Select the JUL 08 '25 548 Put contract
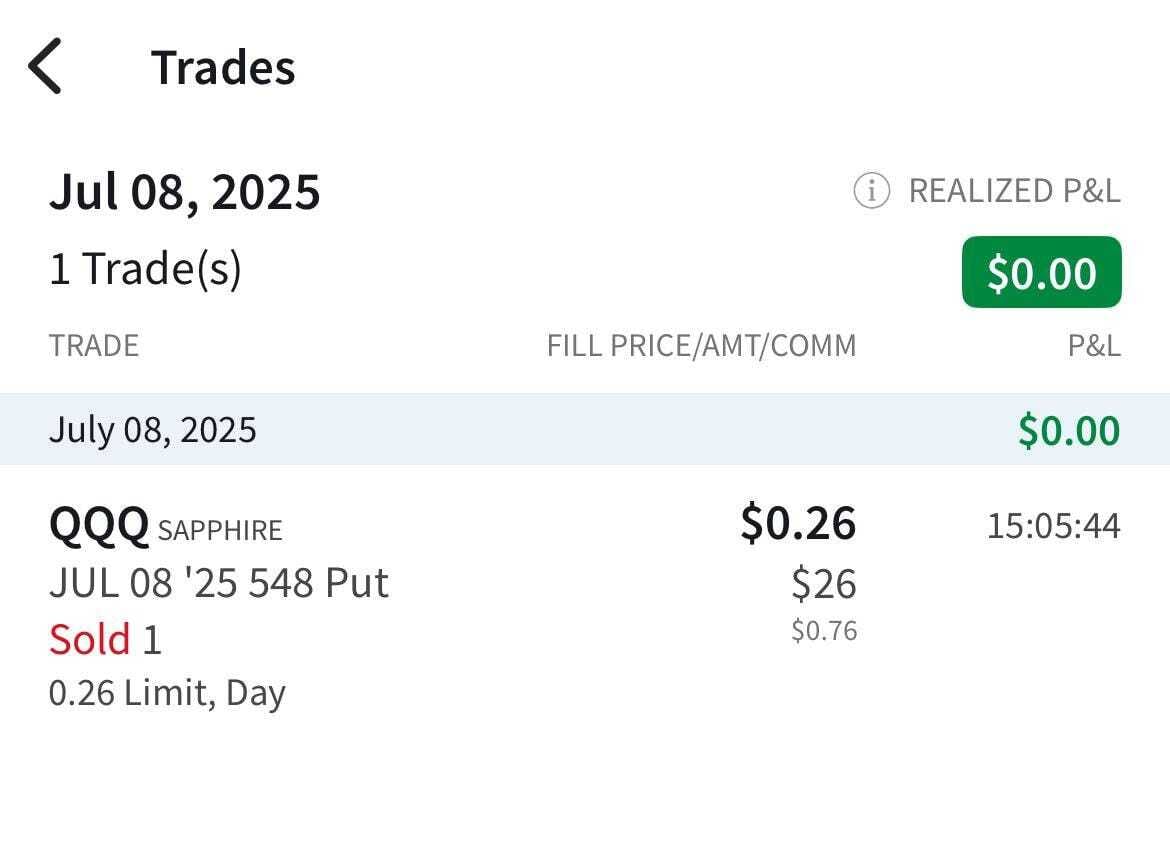Image resolution: width=1170 pixels, height=842 pixels. [x=219, y=583]
